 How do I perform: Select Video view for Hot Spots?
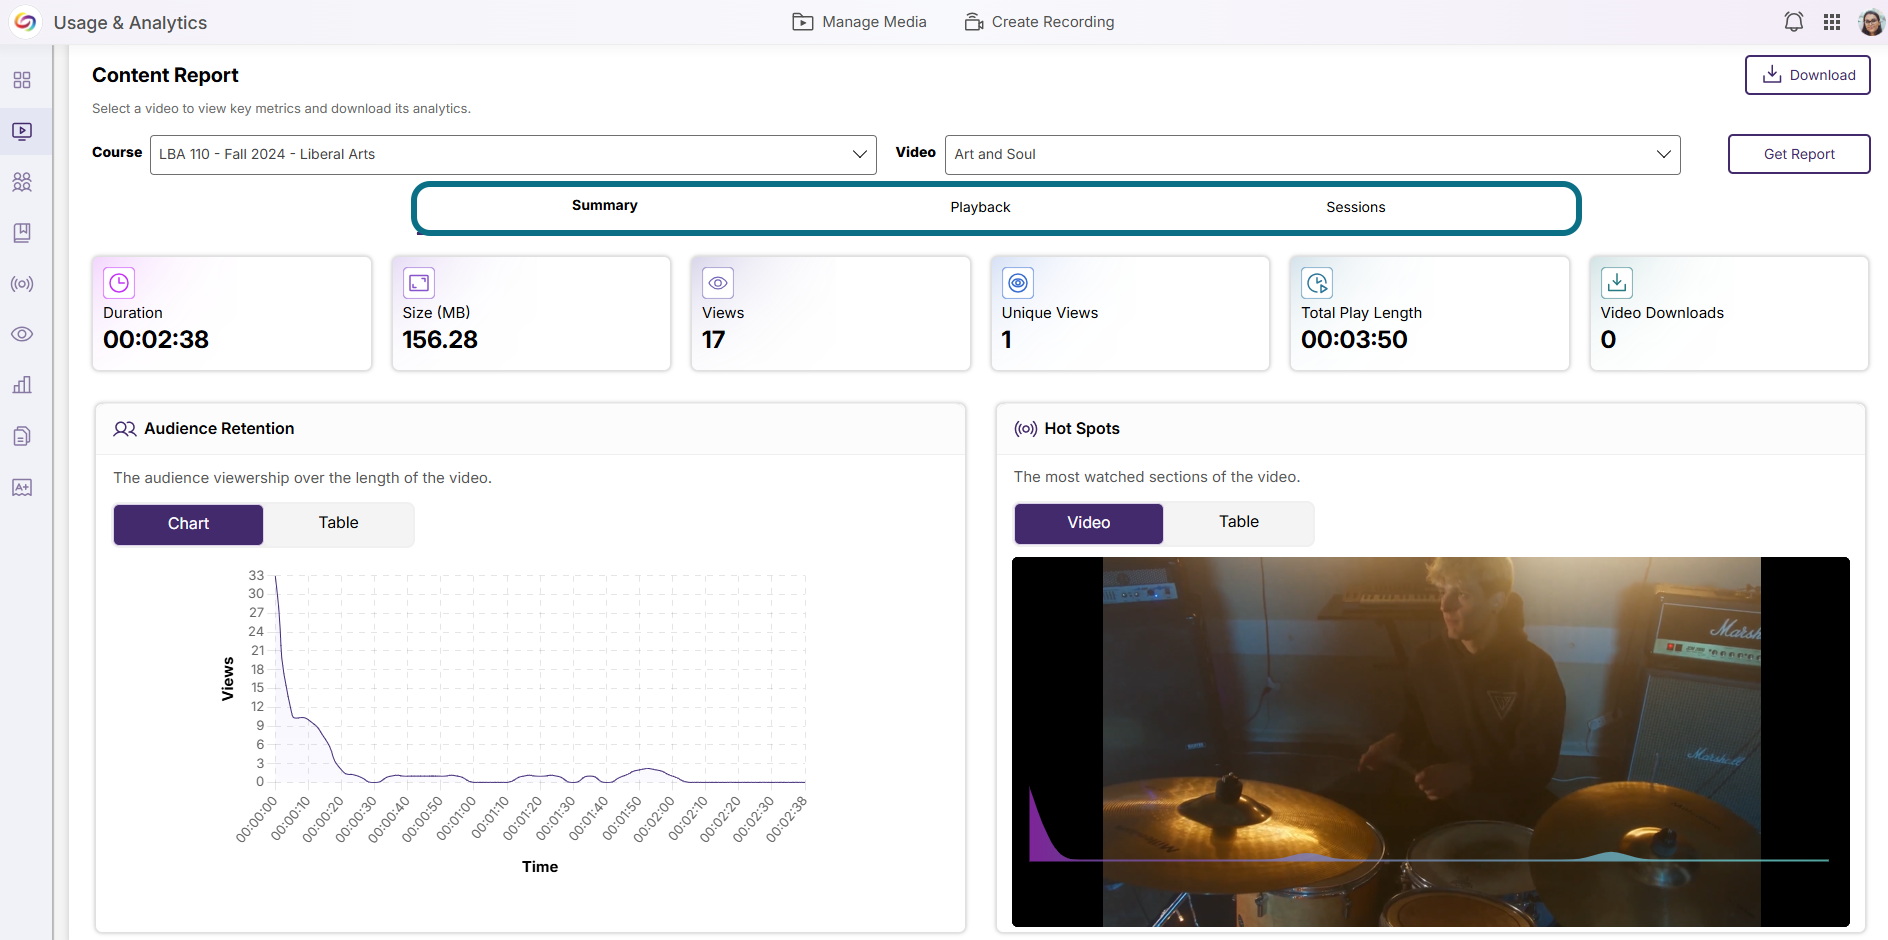click(1089, 523)
